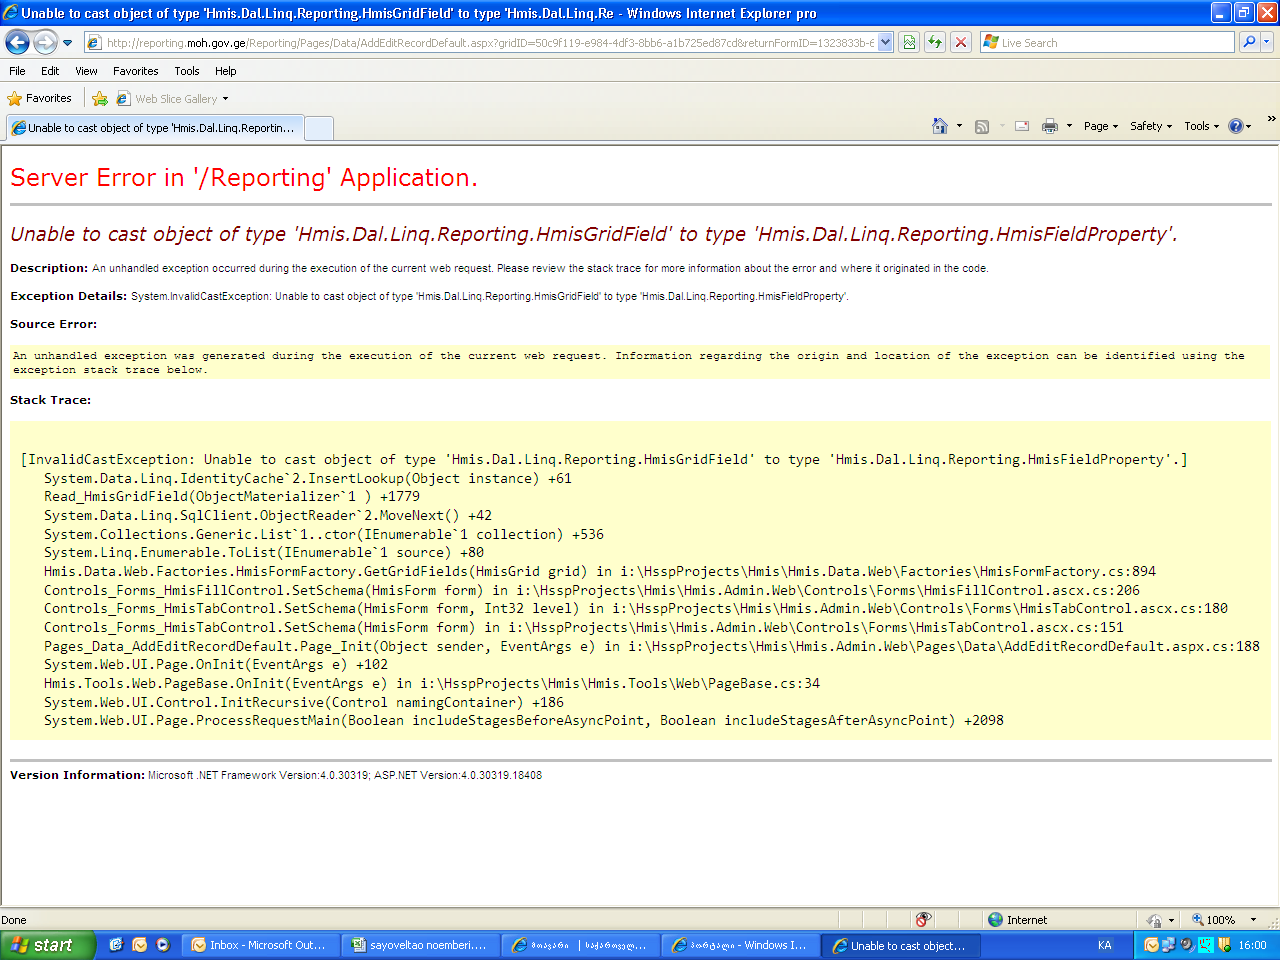
Task: Open the Help question mark icon
Action: click(x=1236, y=126)
